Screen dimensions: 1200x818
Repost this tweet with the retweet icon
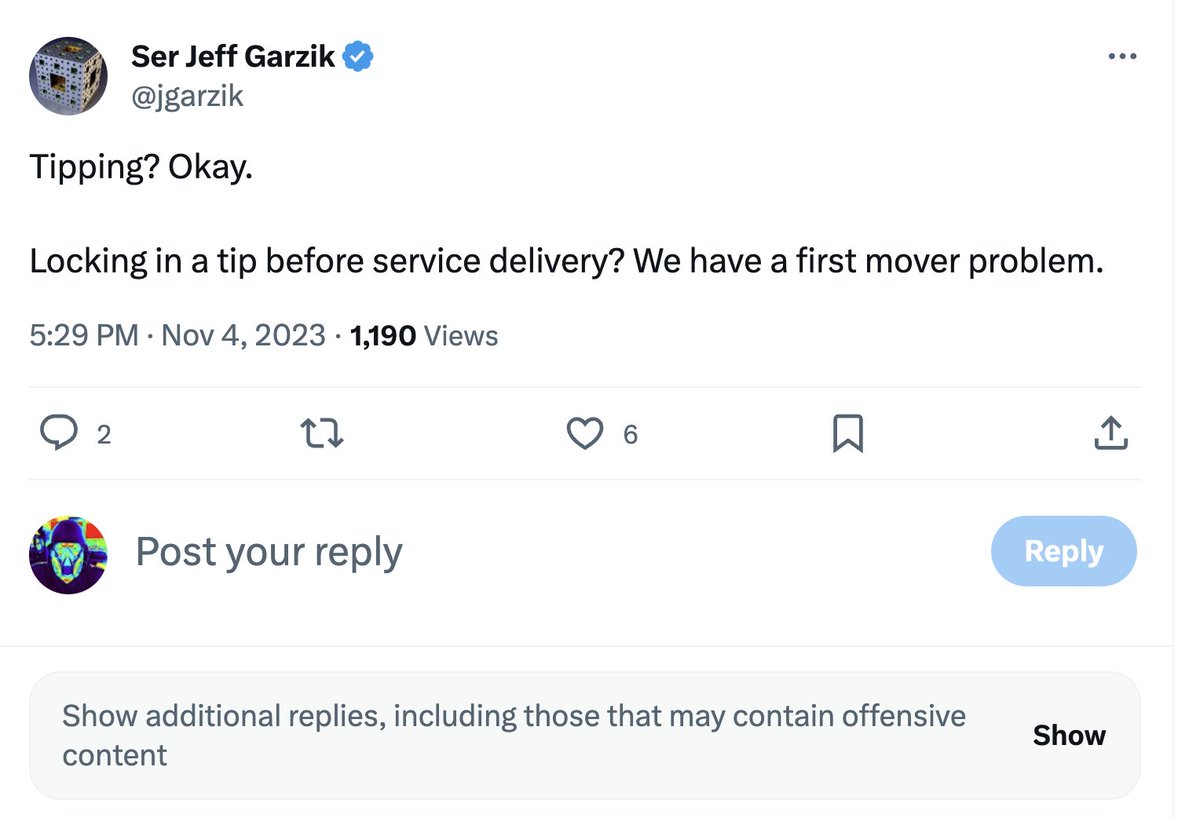pos(323,433)
